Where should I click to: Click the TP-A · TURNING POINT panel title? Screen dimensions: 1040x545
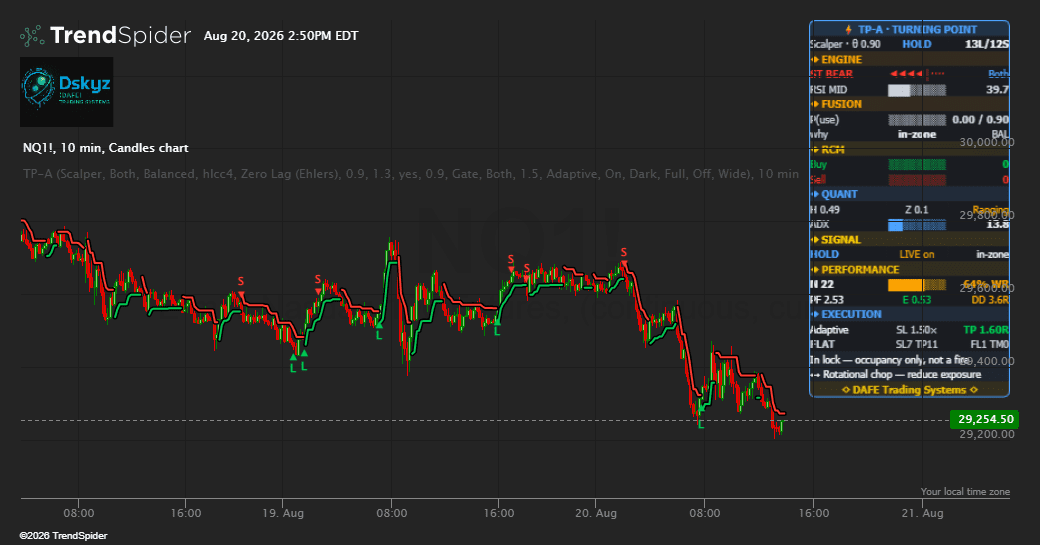[917, 29]
